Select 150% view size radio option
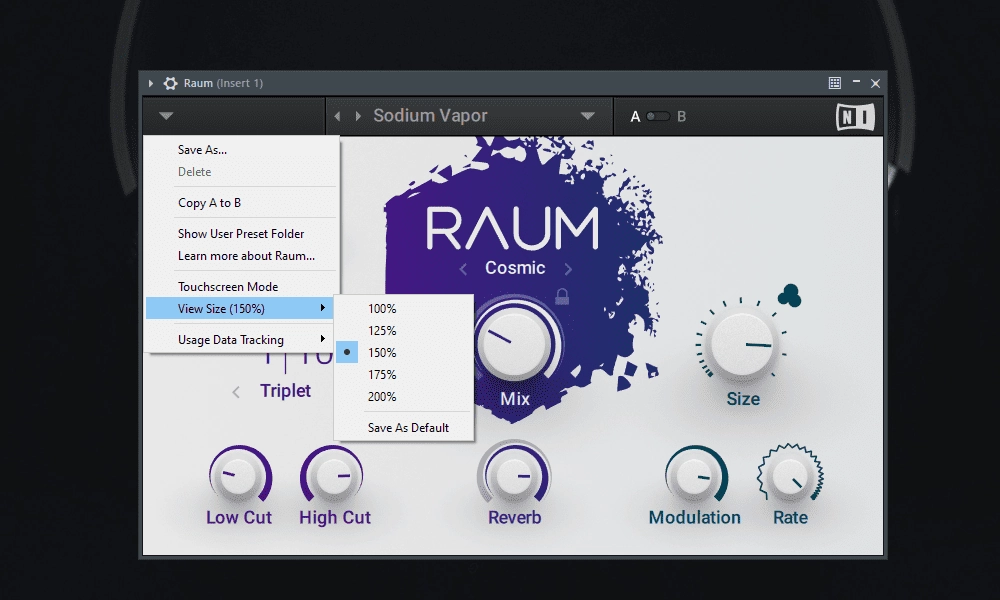The width and height of the screenshot is (1000, 600). (x=347, y=352)
